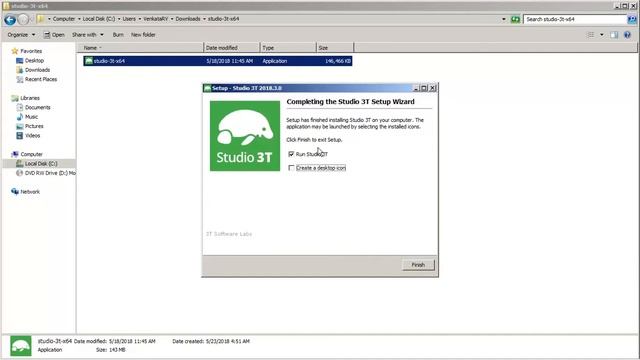Open the Videos library
The image size is (640, 360).
coord(32,136)
